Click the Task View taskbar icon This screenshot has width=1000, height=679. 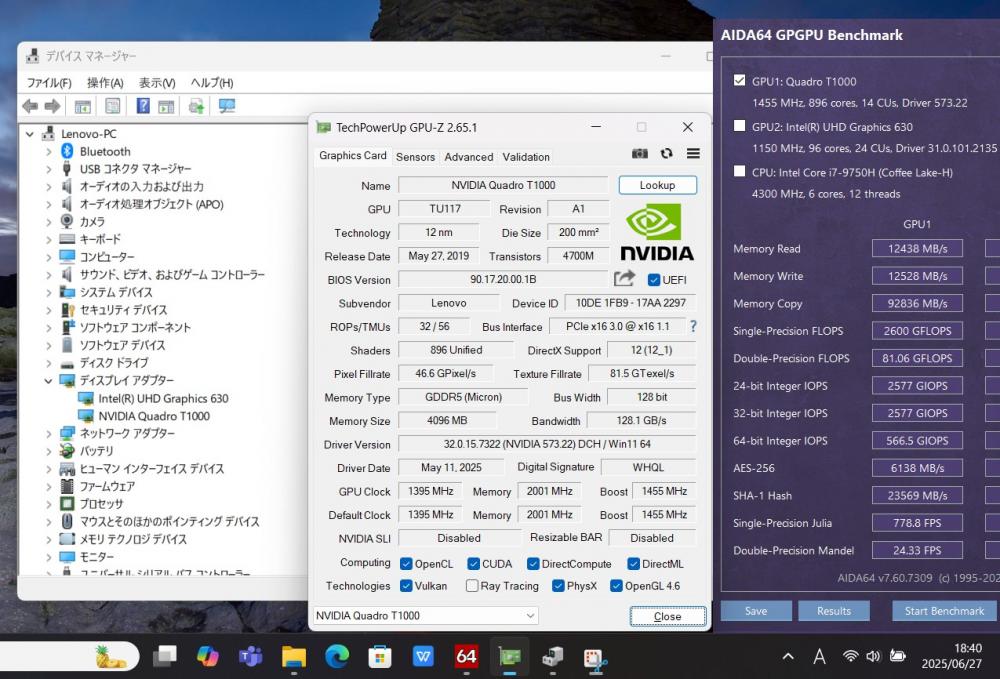[165, 655]
